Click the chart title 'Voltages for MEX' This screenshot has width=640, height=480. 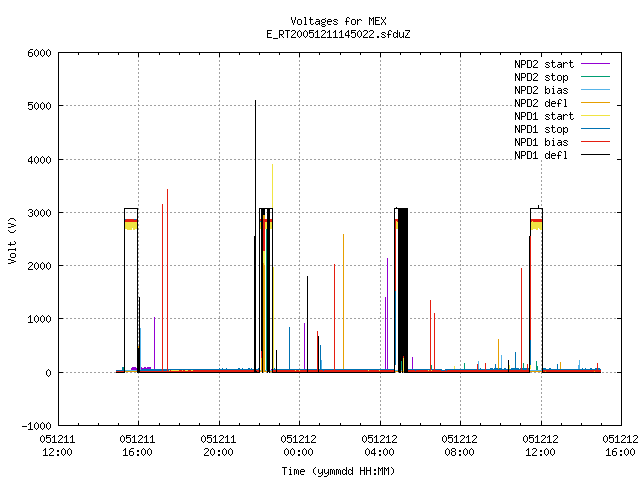(338, 21)
